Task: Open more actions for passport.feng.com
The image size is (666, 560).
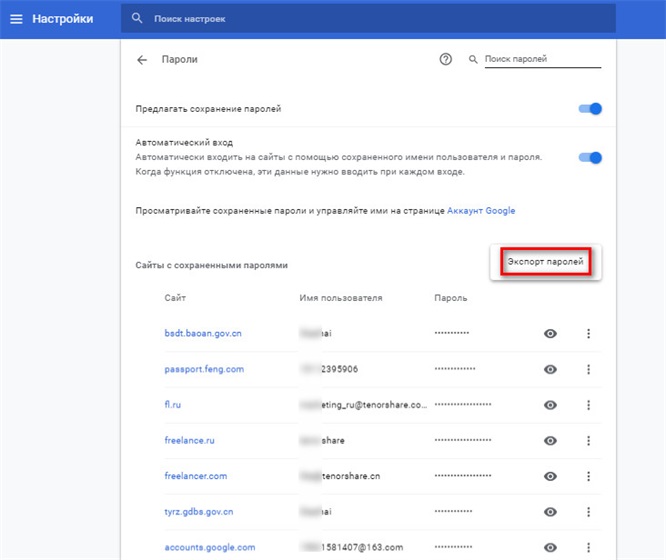Action: (x=588, y=369)
